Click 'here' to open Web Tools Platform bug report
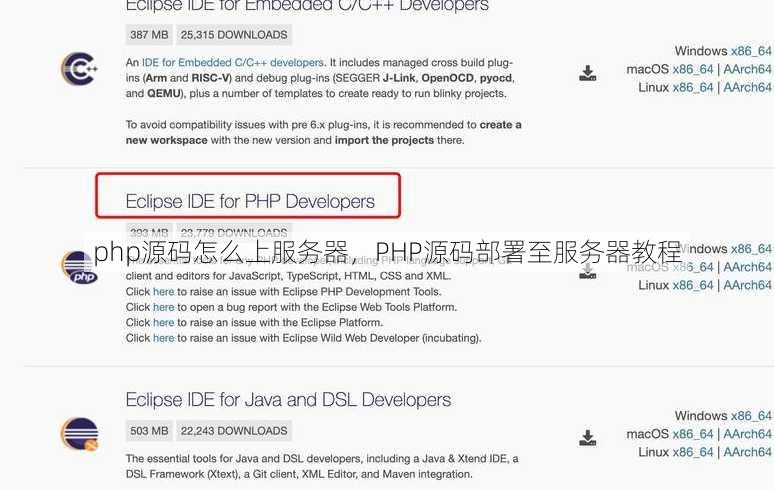 click(163, 307)
